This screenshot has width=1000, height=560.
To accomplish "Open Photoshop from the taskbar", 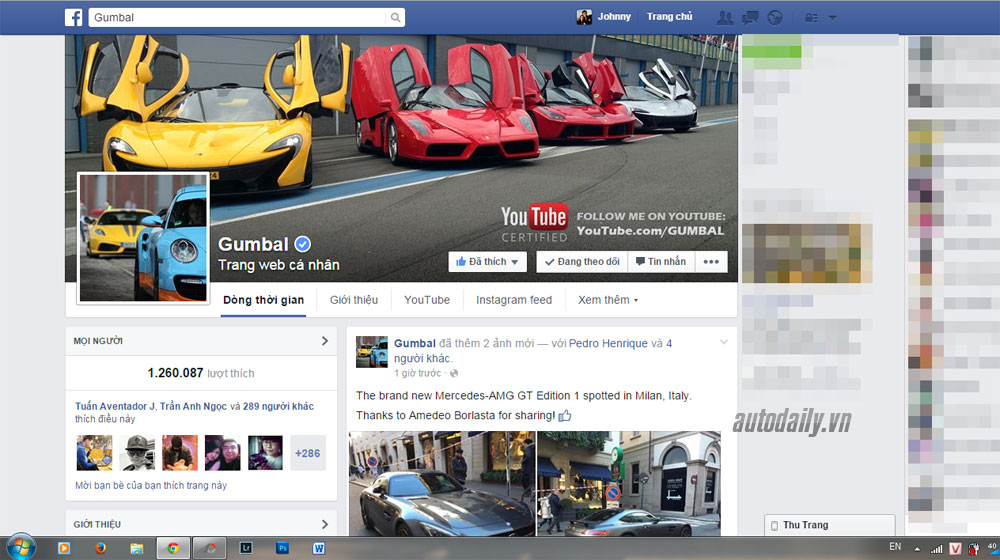I will pyautogui.click(x=283, y=548).
